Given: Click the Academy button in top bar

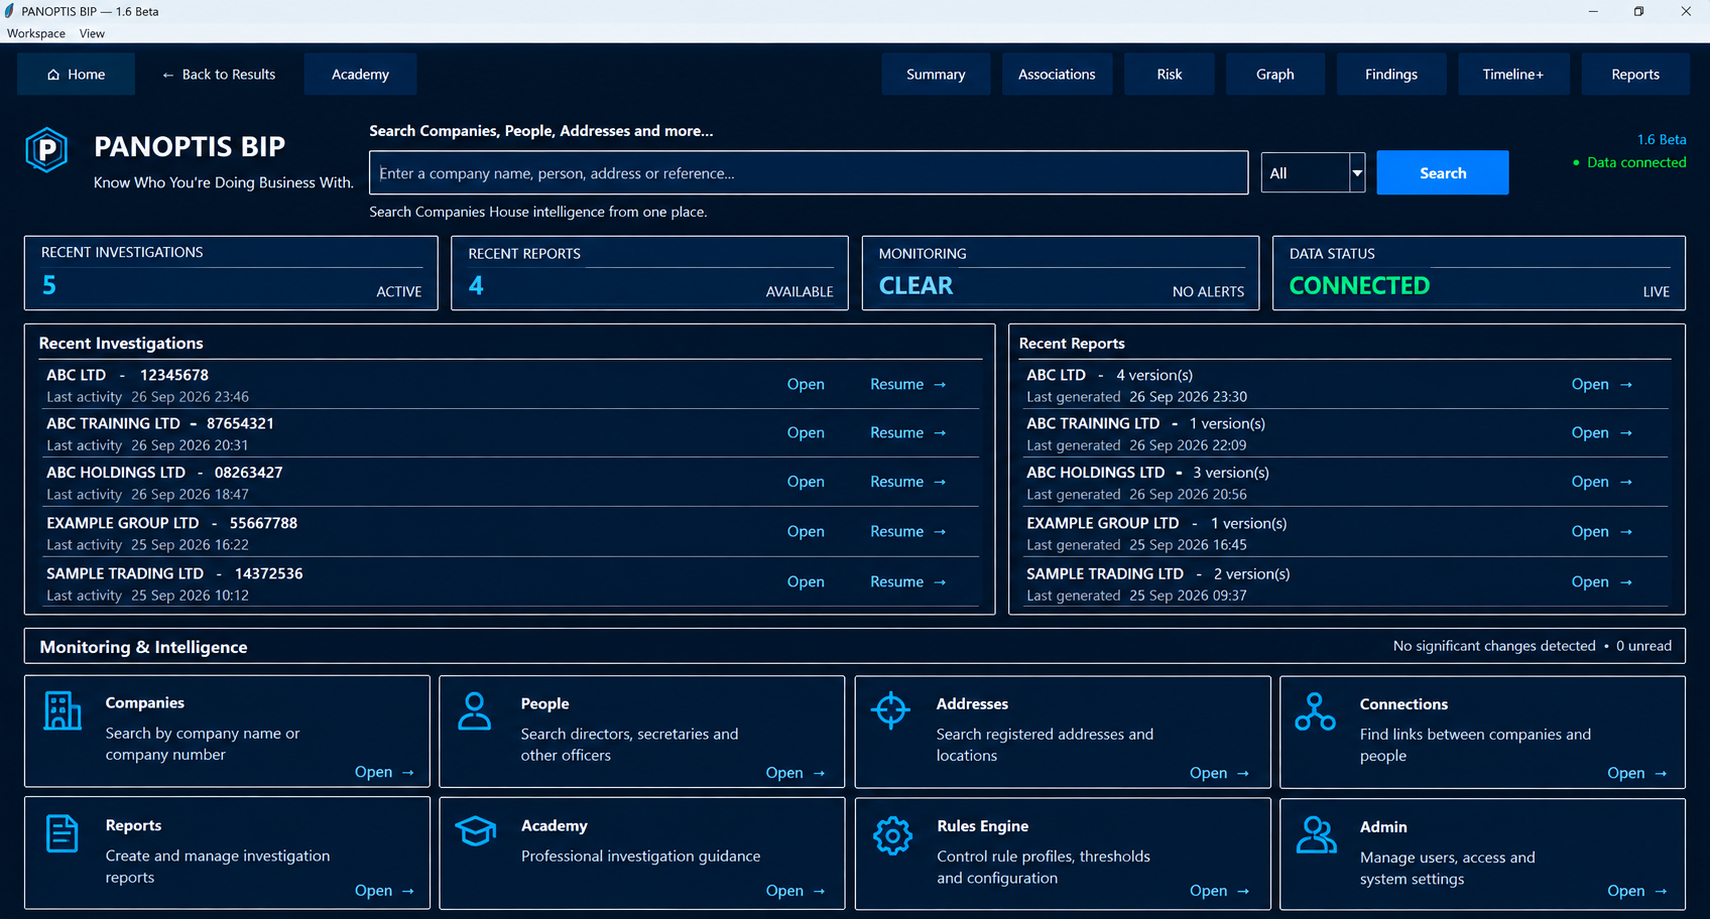Looking at the screenshot, I should [360, 74].
